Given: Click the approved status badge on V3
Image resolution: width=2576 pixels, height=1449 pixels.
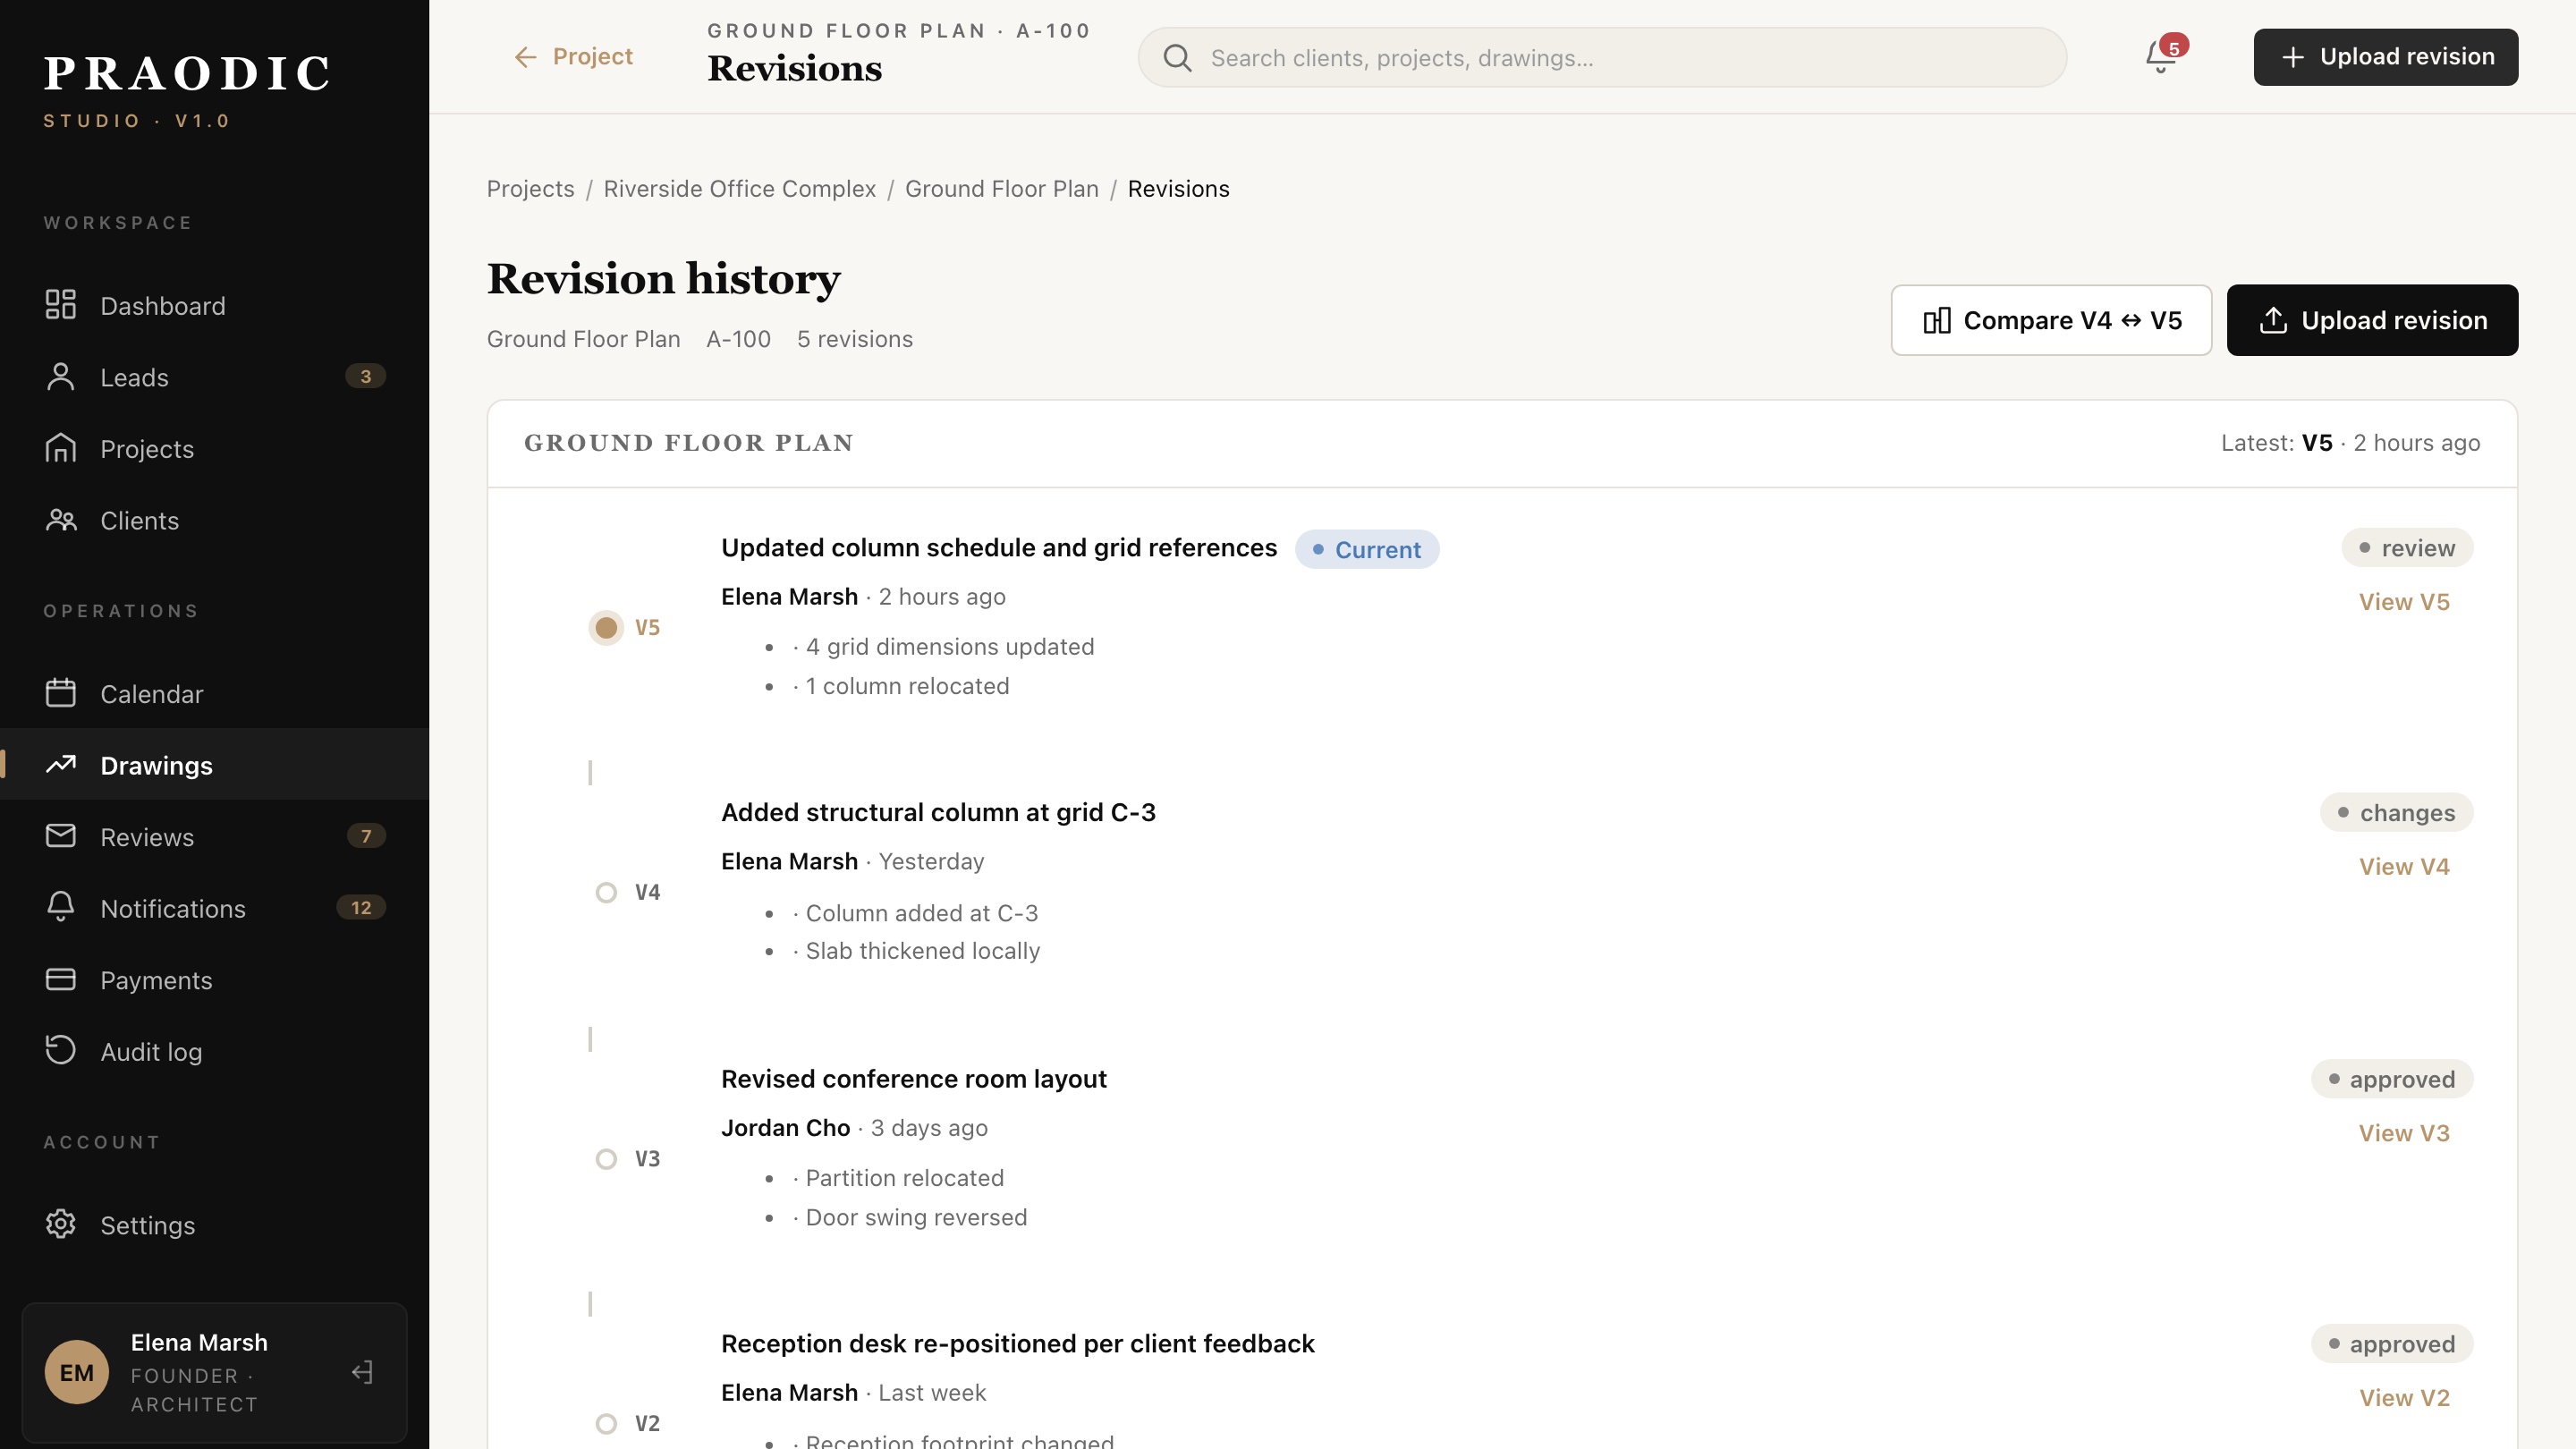Looking at the screenshot, I should (x=2391, y=1079).
